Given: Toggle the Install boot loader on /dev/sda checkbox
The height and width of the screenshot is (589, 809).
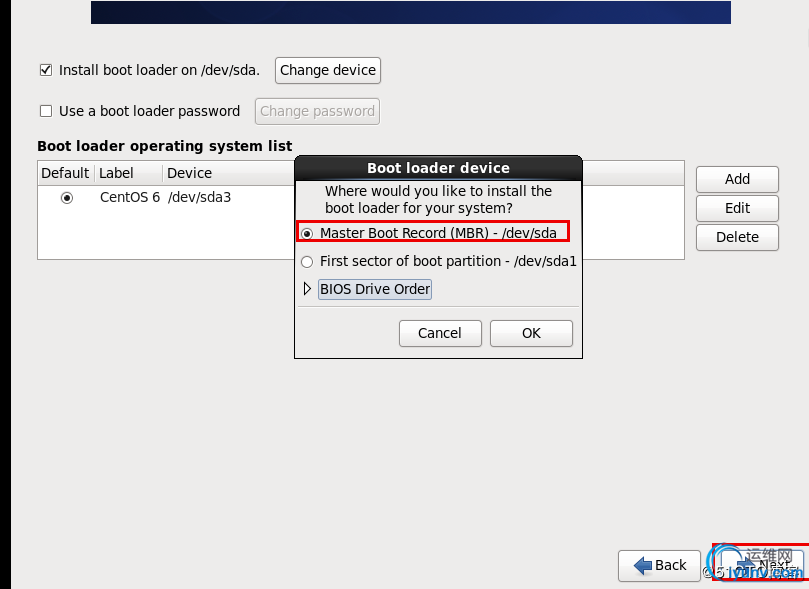Looking at the screenshot, I should (45, 70).
